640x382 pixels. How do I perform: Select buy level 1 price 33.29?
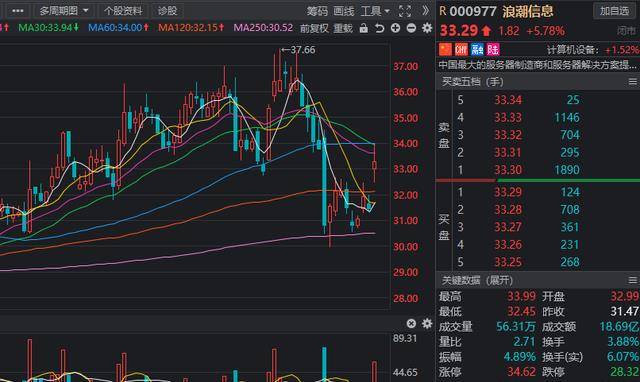coord(508,192)
